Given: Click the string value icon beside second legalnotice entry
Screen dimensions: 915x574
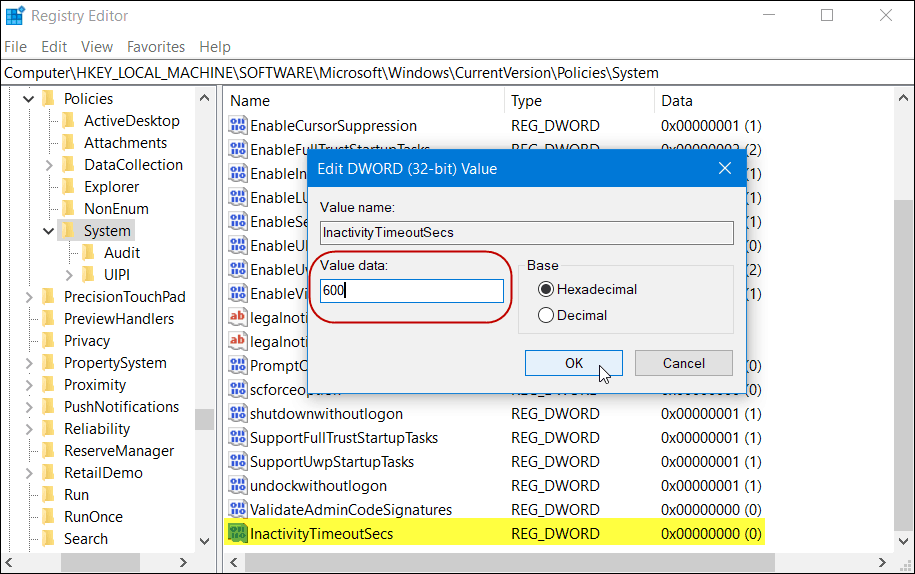Looking at the screenshot, I should point(238,341).
